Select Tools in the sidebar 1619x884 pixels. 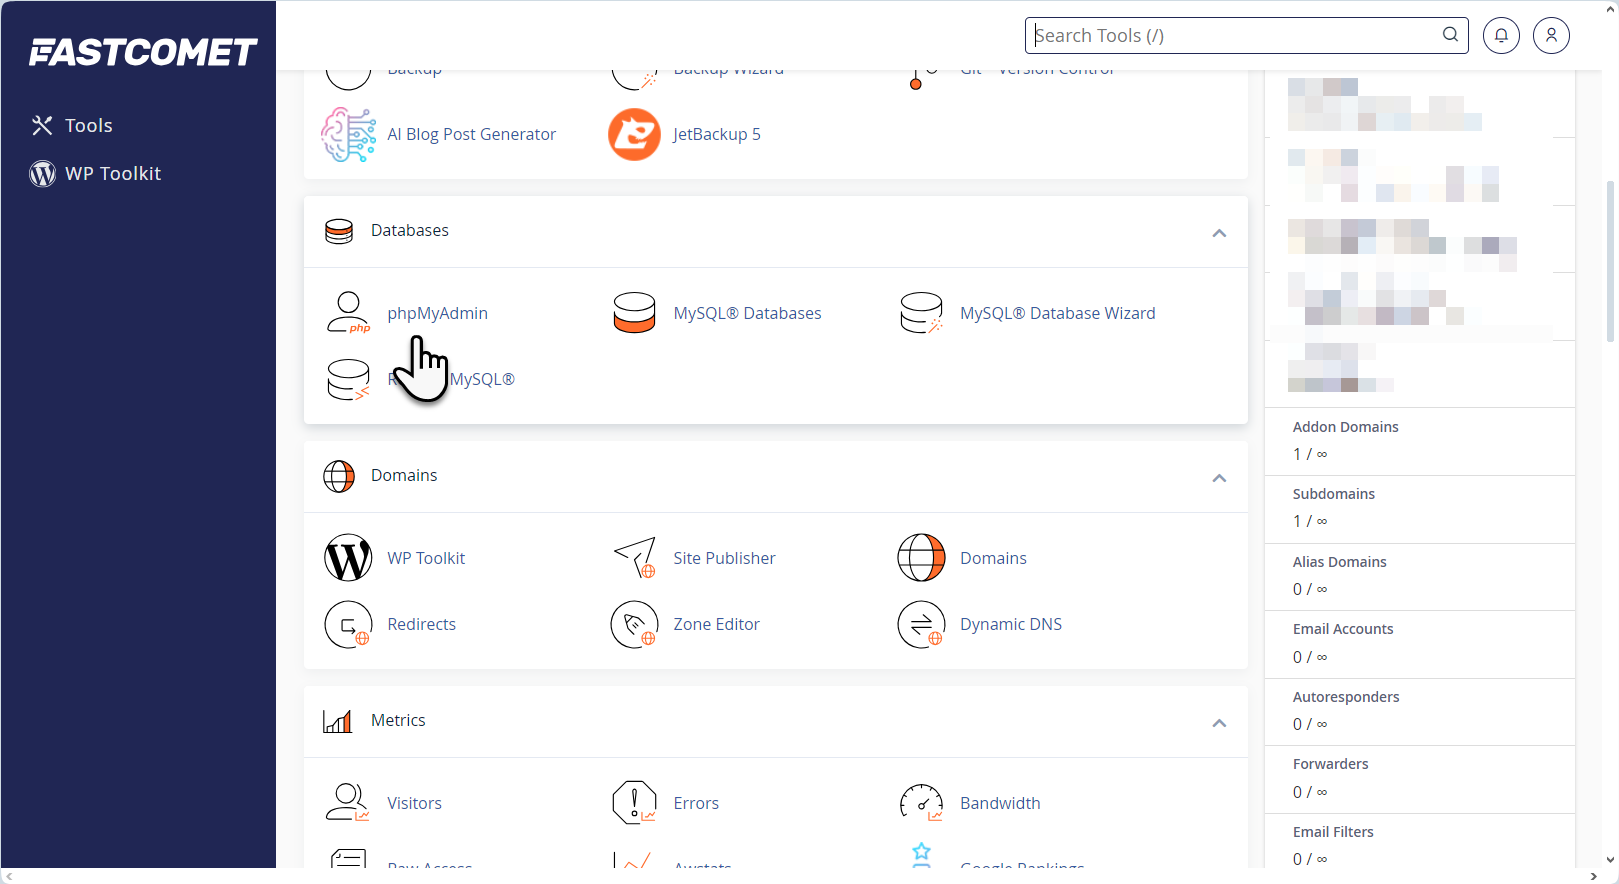pos(89,125)
